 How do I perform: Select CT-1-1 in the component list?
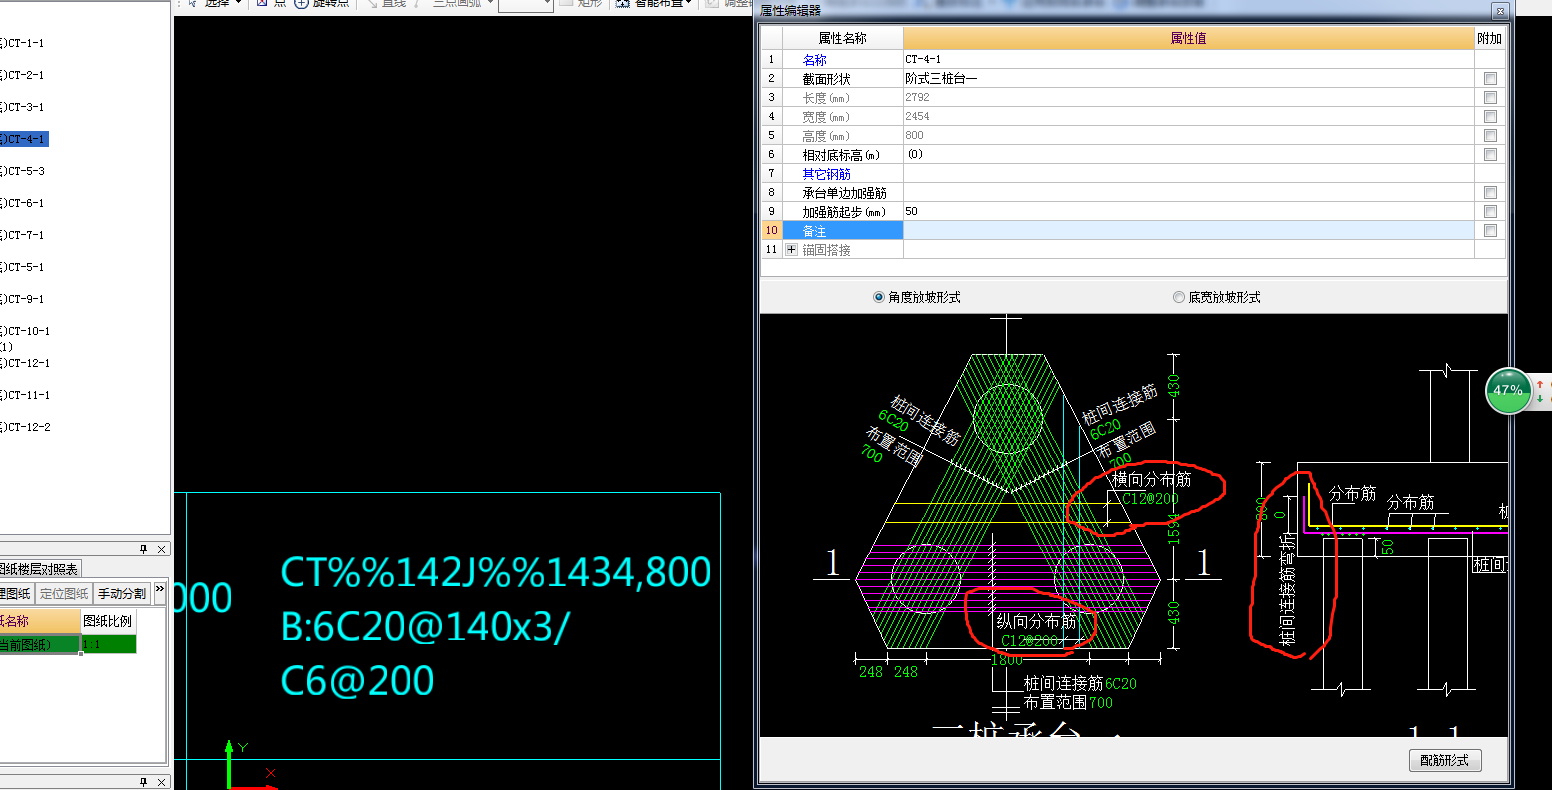coord(24,43)
